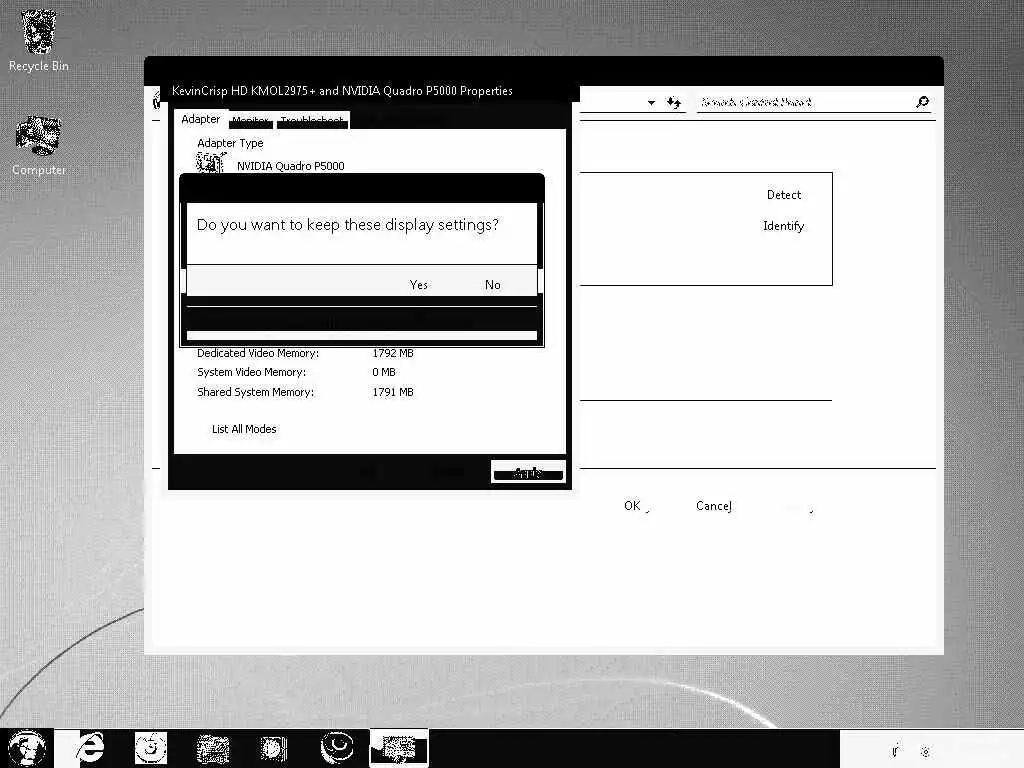Screen dimensions: 1024x768
Task: Click the NVIDIA Quadro P5000 adapter name
Action: click(x=291, y=166)
